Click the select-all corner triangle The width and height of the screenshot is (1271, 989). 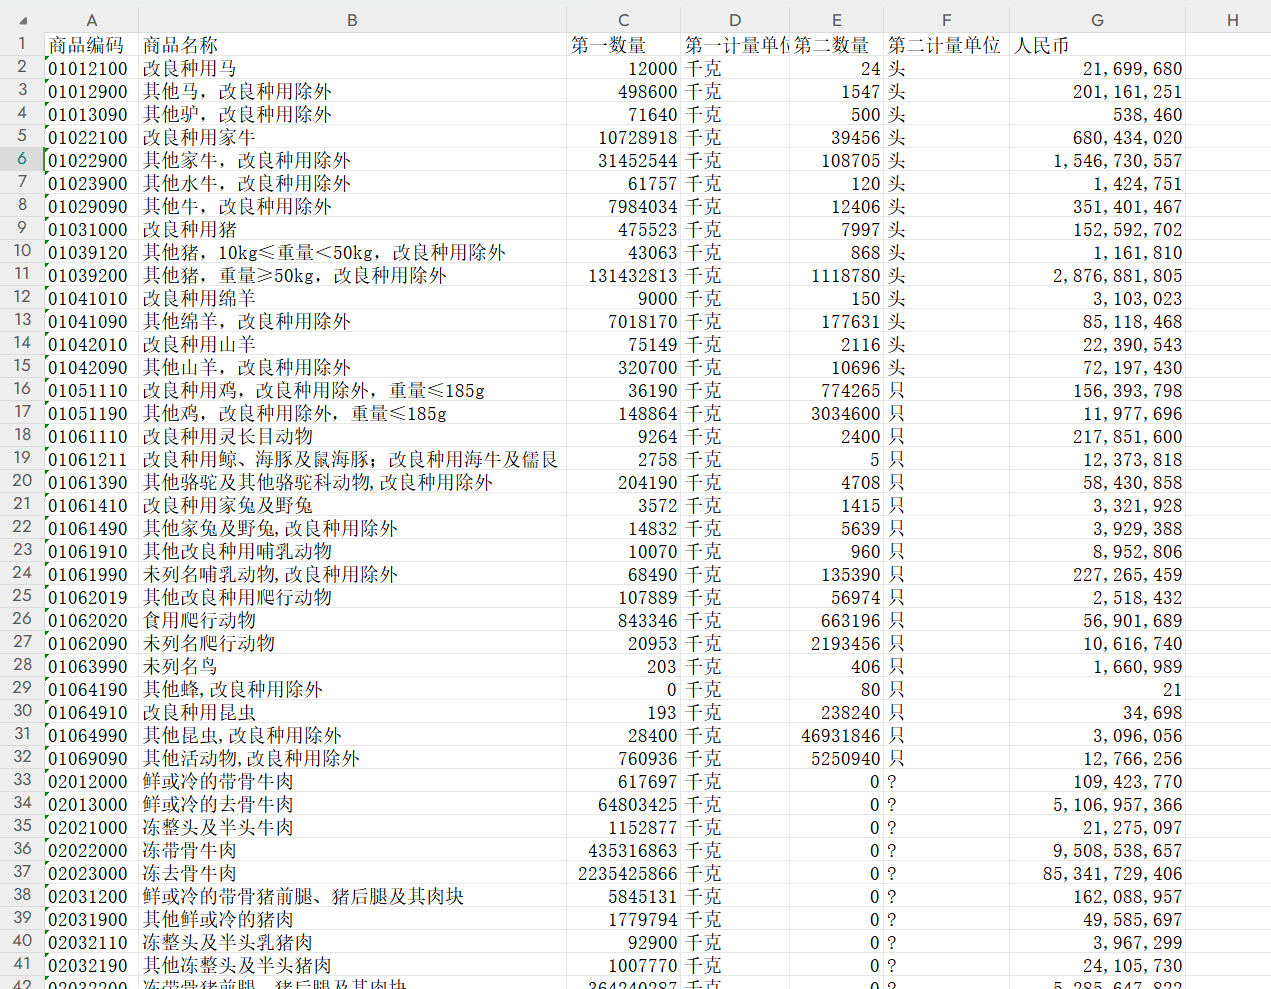pos(23,21)
